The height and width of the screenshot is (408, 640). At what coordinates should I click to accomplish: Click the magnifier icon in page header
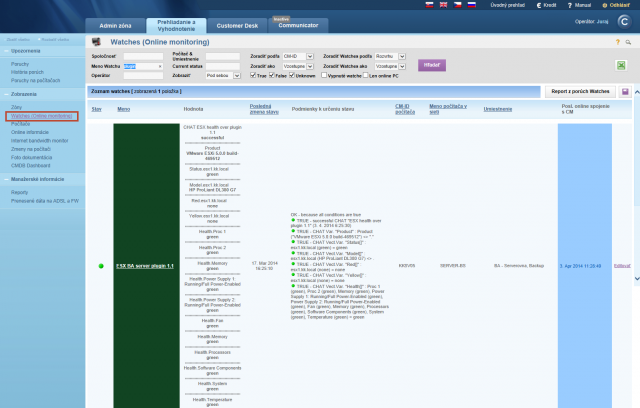coord(628,42)
